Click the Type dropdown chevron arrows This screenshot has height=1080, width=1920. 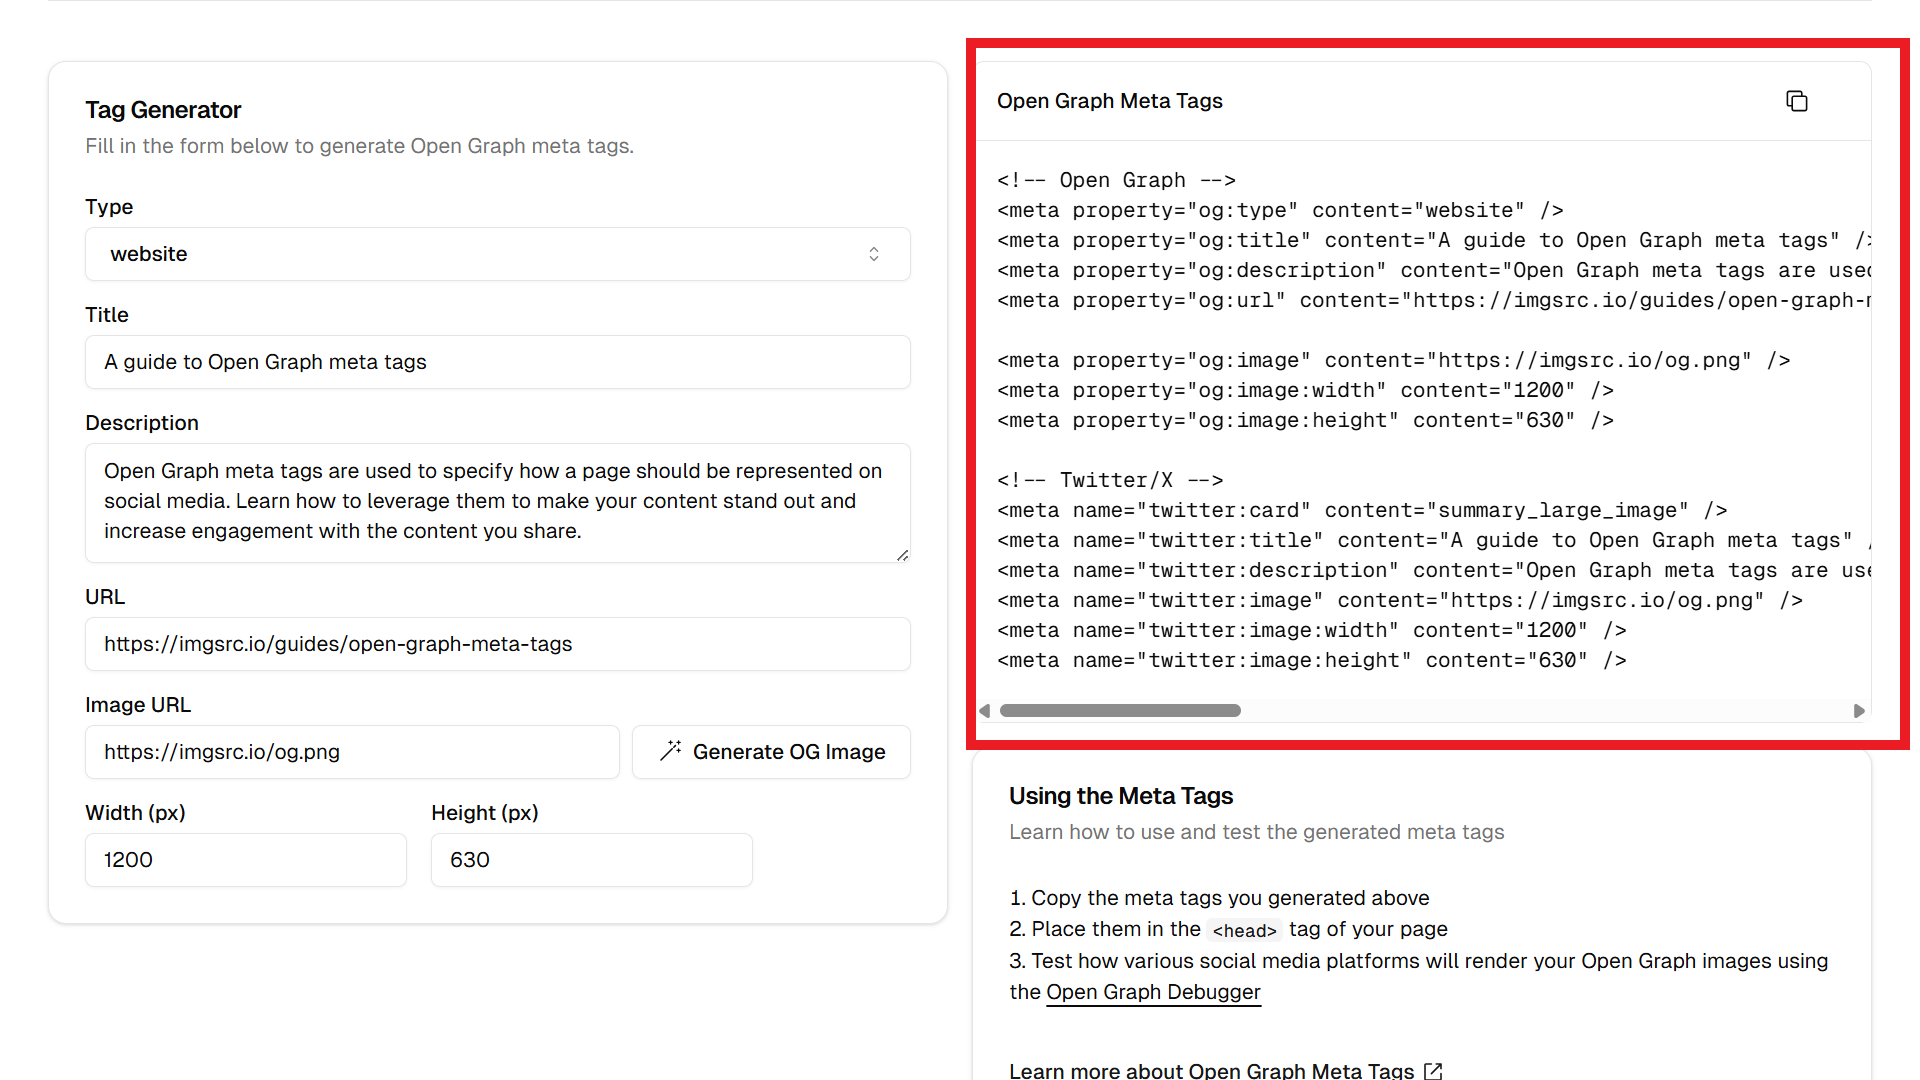coord(874,254)
